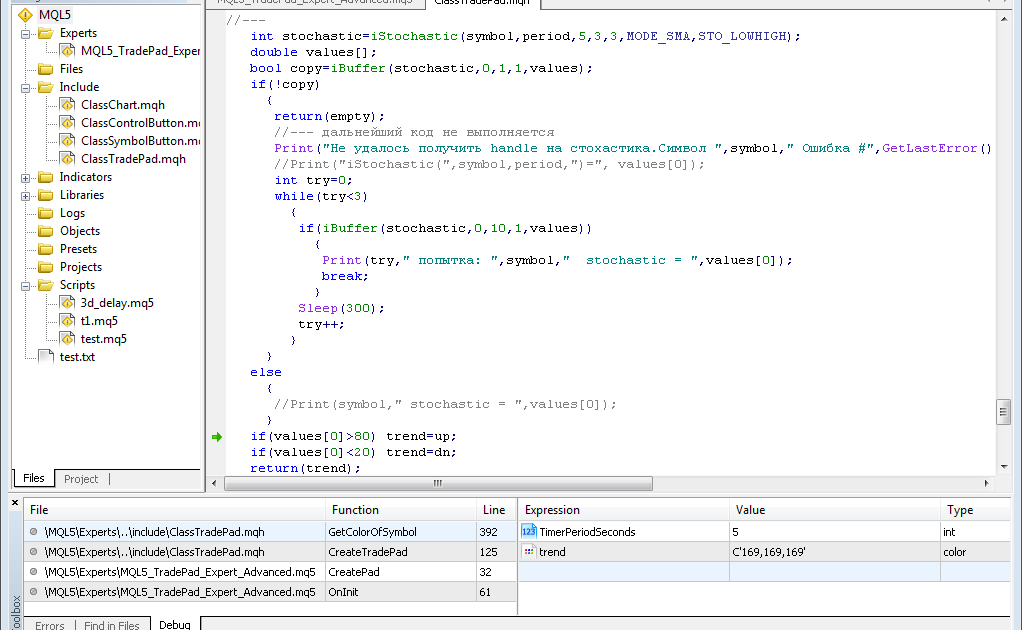The image size is (1022, 630).
Task: Select the Presets folder icon
Action: [46, 249]
